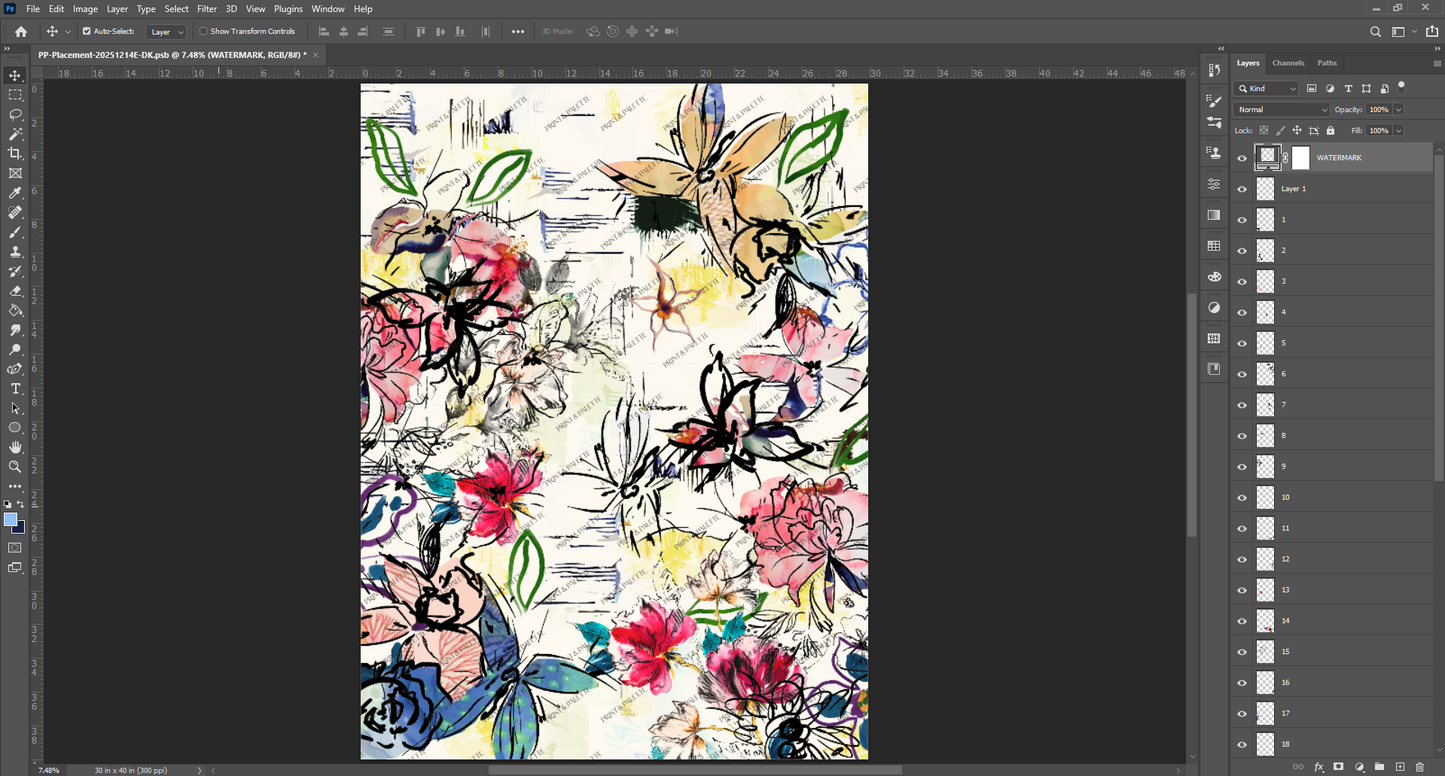Screen dimensions: 1445x776
Task: Enable Show Transform Controls checkbox
Action: point(203,31)
